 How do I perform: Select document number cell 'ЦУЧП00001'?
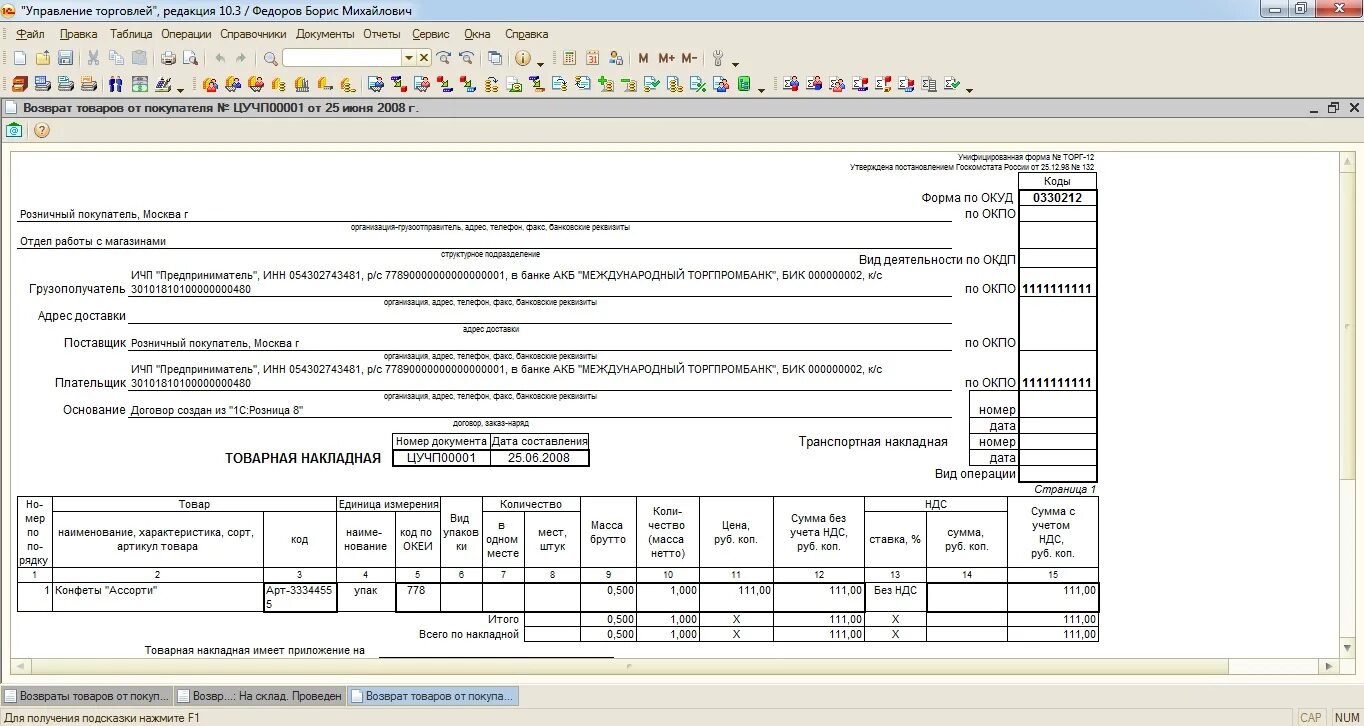click(x=441, y=457)
